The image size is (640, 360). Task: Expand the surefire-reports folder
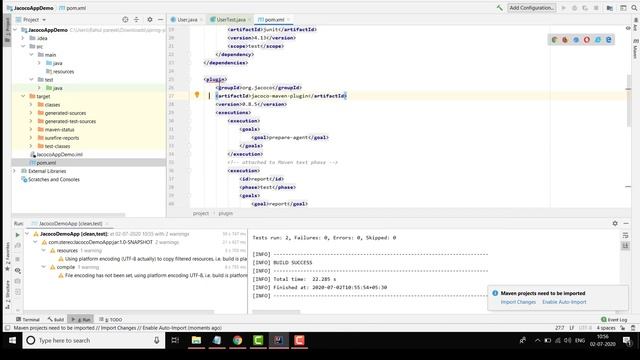[31, 138]
